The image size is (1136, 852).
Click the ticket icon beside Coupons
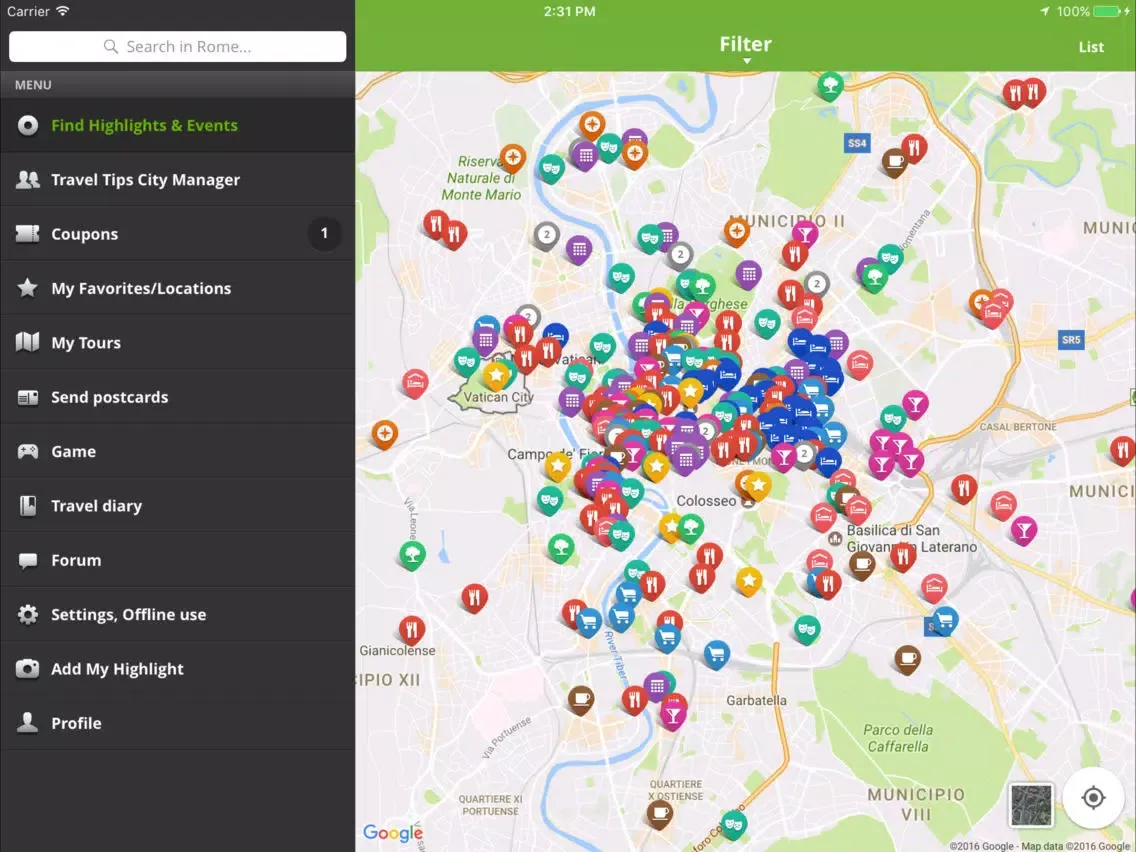point(28,234)
